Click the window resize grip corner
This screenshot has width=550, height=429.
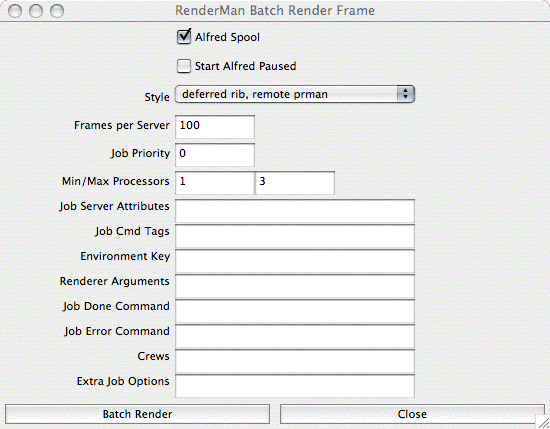tap(543, 422)
